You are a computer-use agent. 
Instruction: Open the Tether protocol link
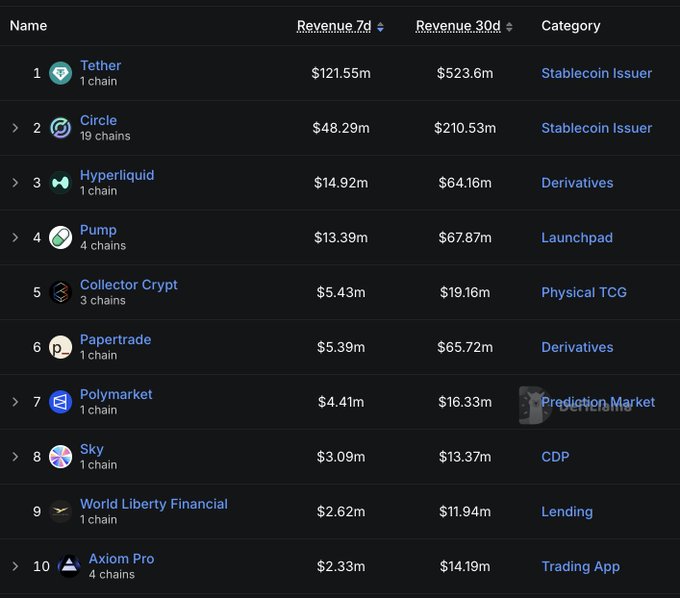pyautogui.click(x=100, y=65)
